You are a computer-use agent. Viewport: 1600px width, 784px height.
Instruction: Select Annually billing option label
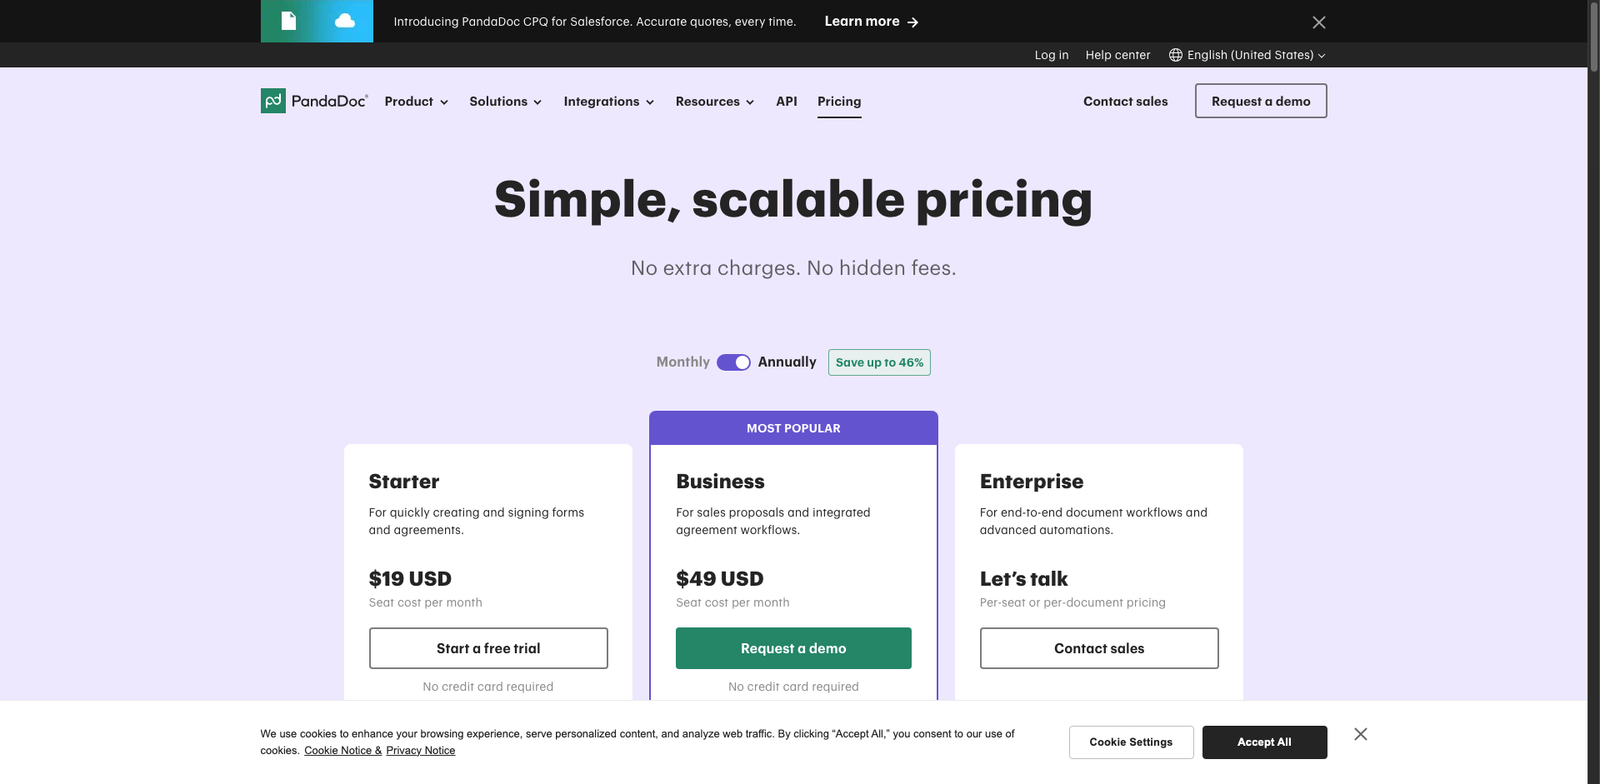[787, 362]
